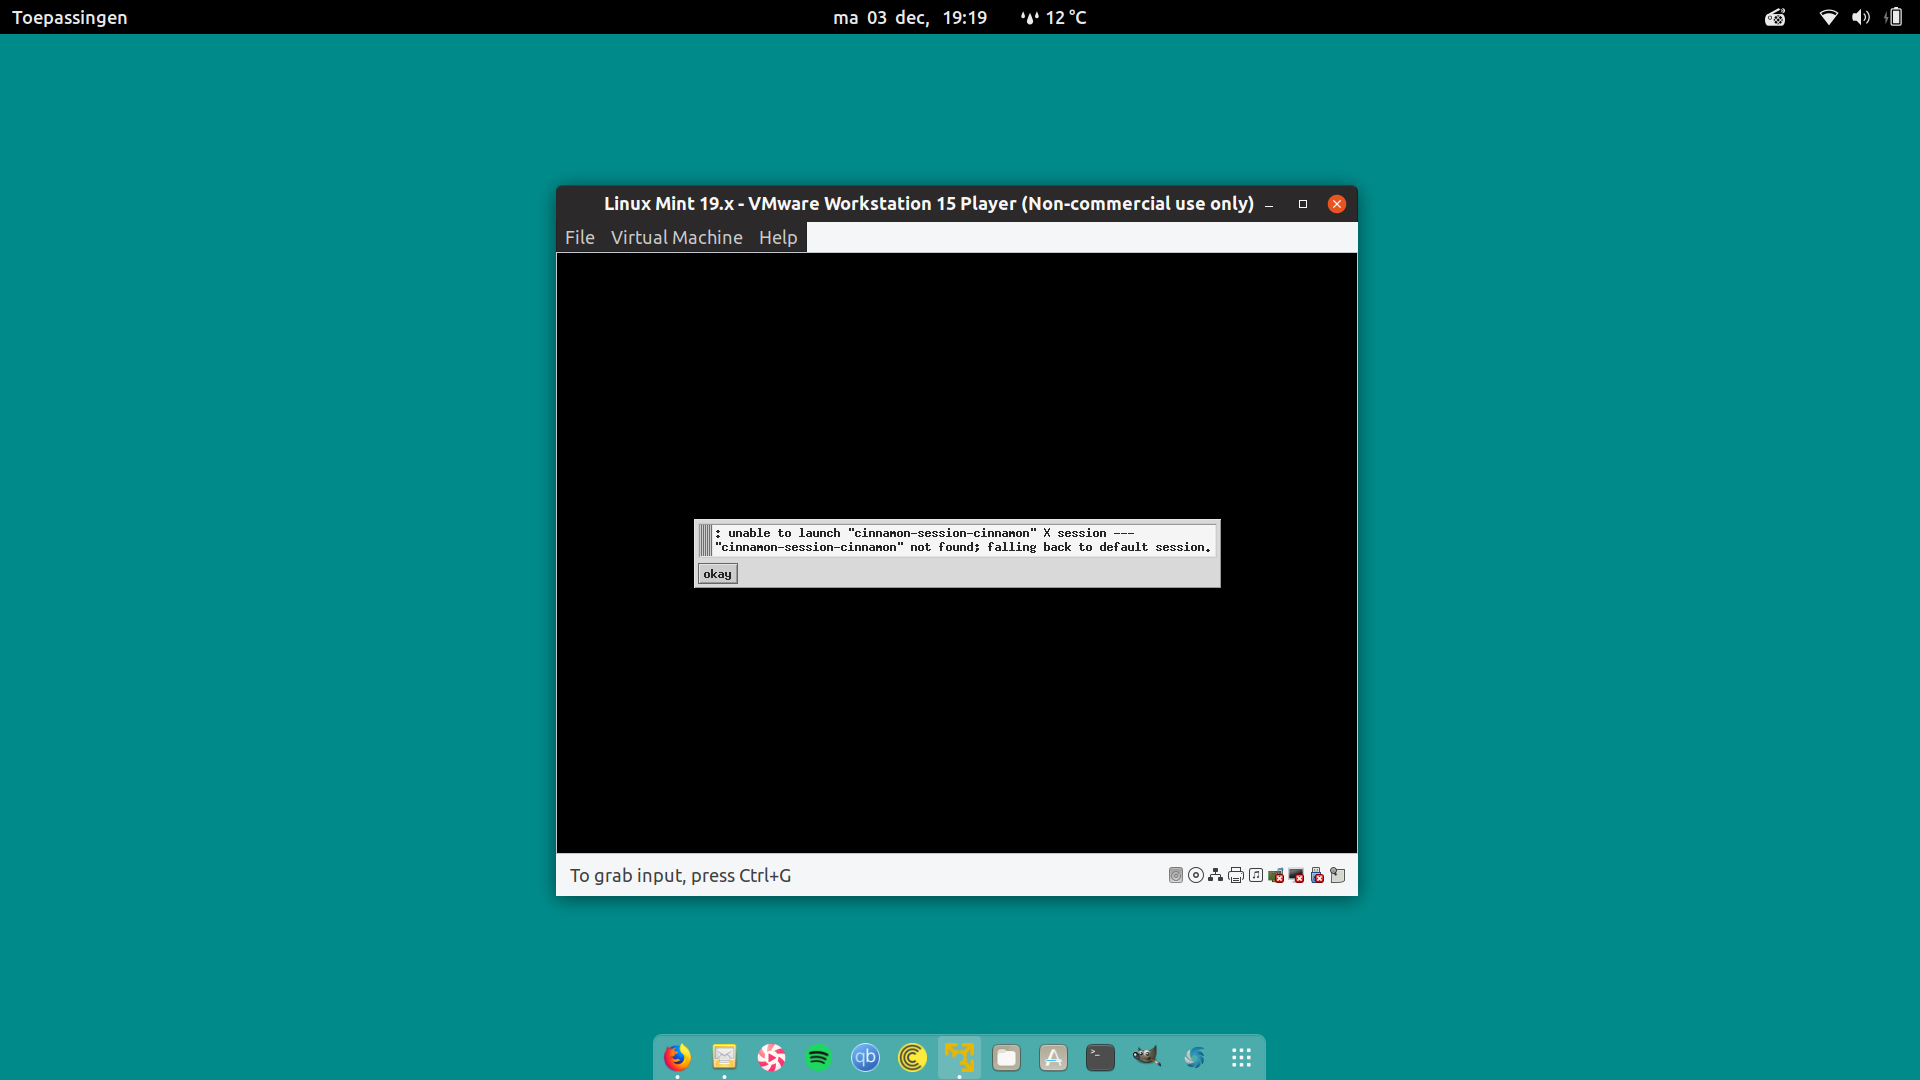Open the Terminal from the dock
The width and height of the screenshot is (1920, 1080).
coord(1100,1057)
